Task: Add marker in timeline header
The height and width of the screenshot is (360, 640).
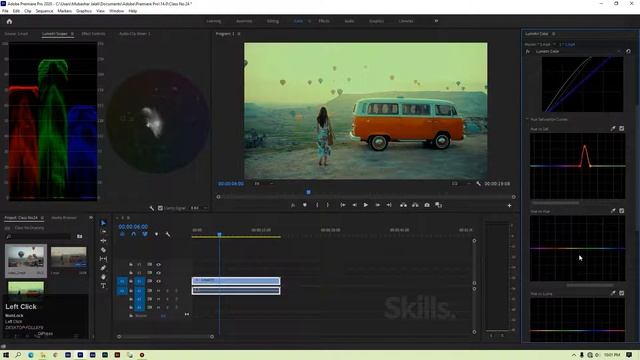Action: click(x=156, y=234)
